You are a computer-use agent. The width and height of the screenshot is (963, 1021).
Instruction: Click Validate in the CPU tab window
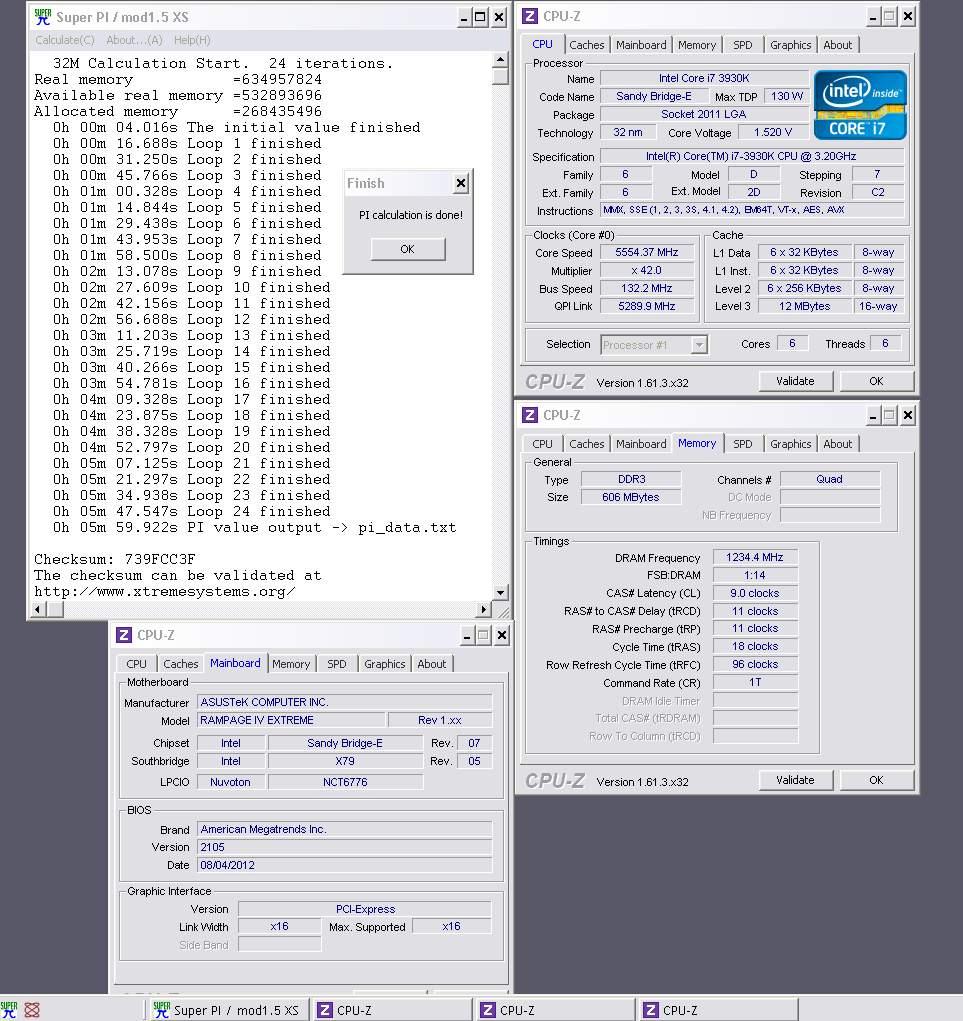pyautogui.click(x=795, y=381)
